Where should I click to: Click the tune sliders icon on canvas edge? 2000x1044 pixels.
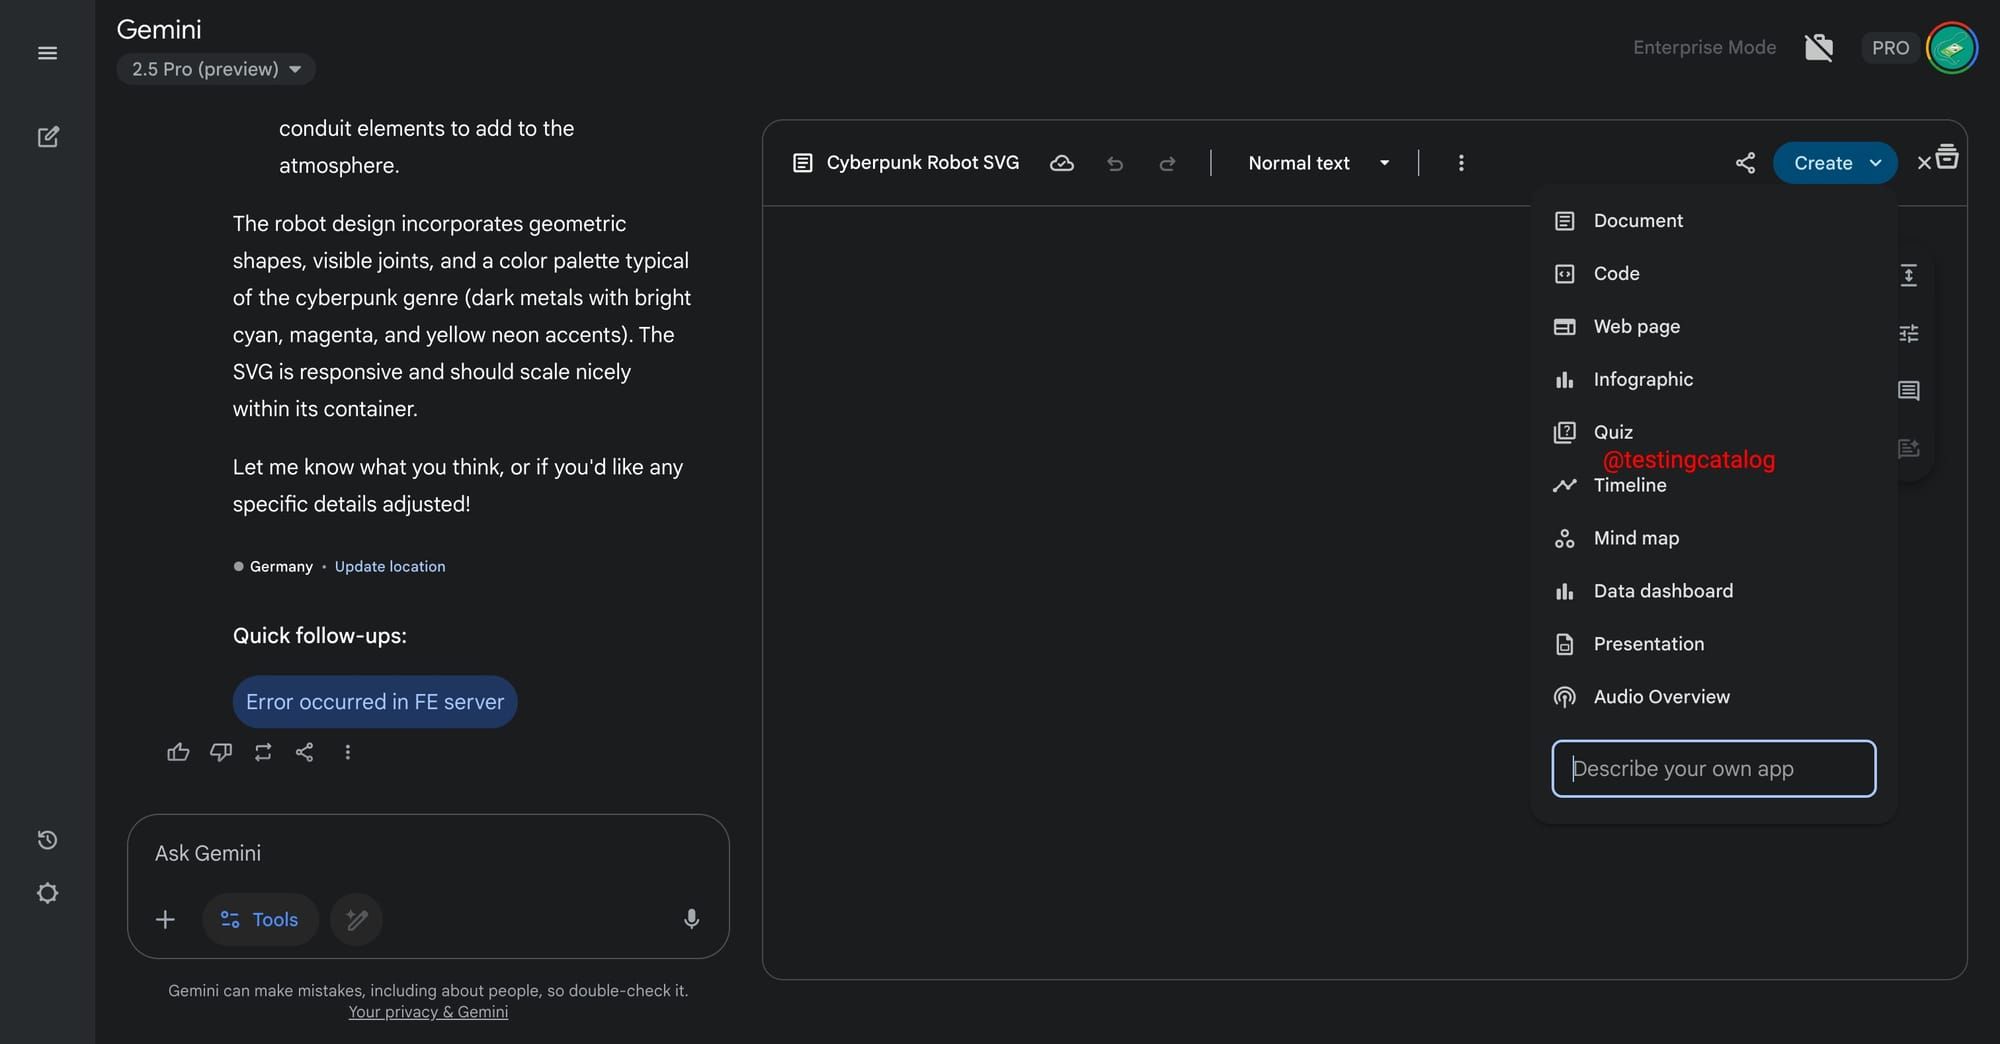pyautogui.click(x=1908, y=333)
